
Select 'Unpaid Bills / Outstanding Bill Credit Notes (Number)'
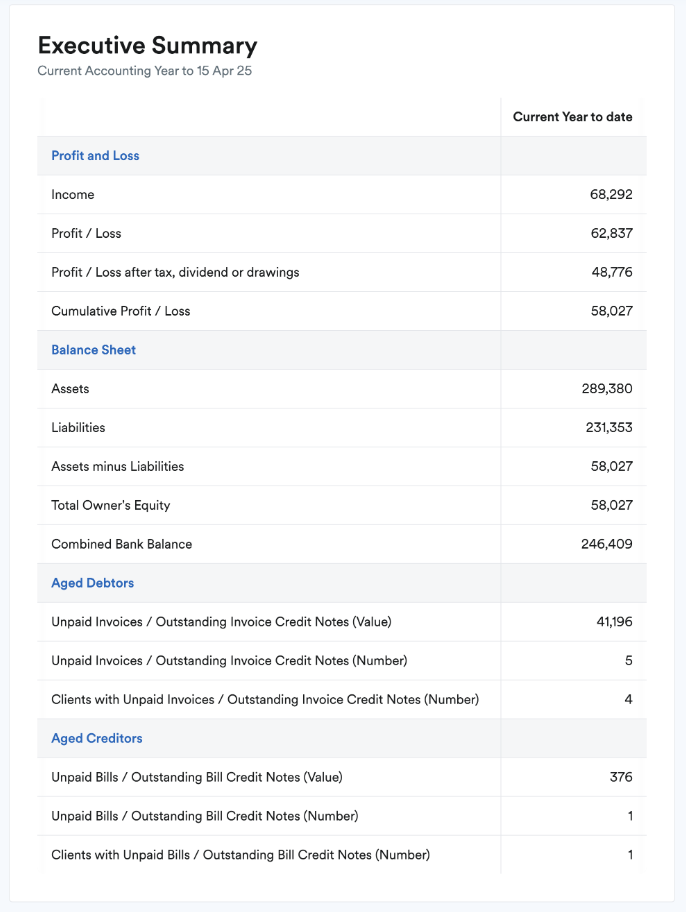pyautogui.click(x=205, y=817)
